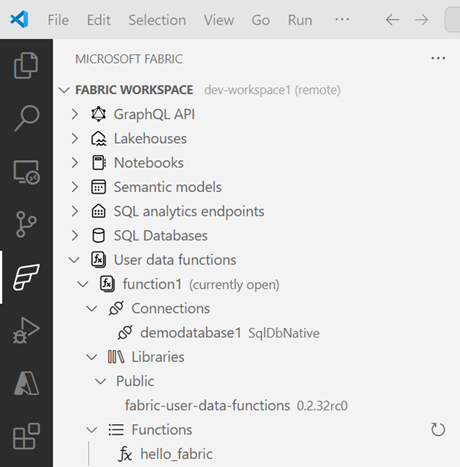
Task: Open the Remote Explorer icon
Action: [26, 172]
